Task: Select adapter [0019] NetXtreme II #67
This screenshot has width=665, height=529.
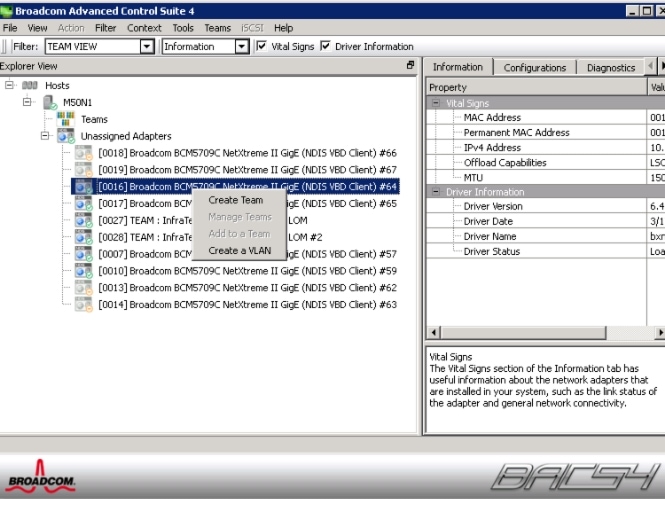Action: click(247, 170)
